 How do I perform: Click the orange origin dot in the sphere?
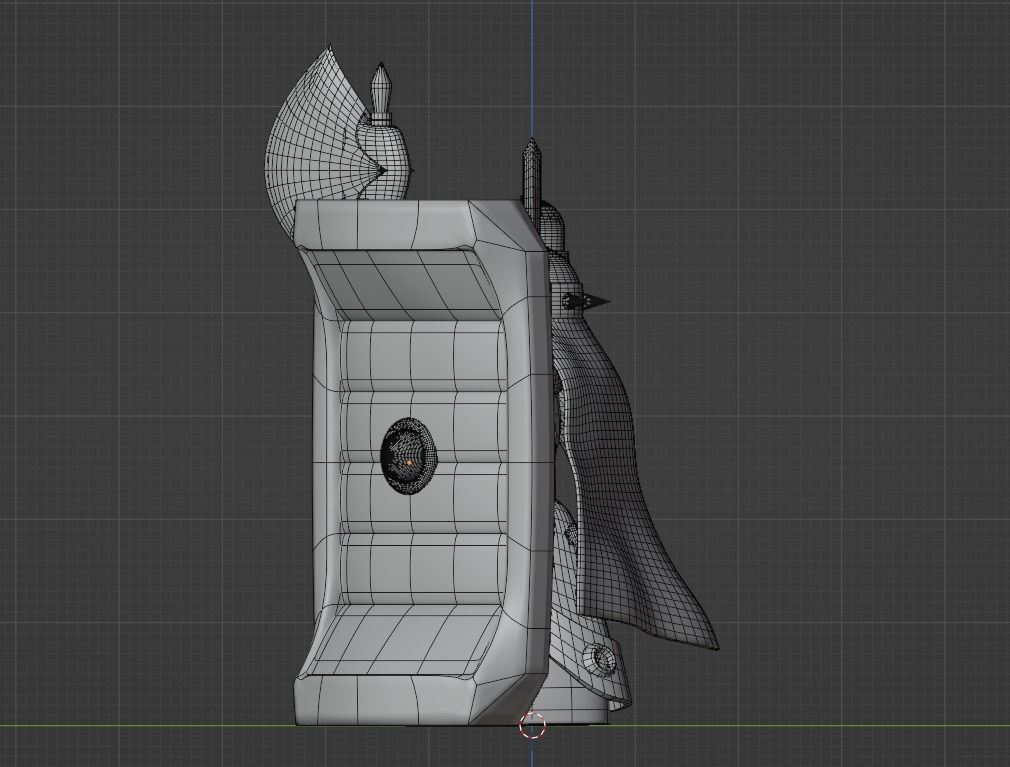pos(408,462)
